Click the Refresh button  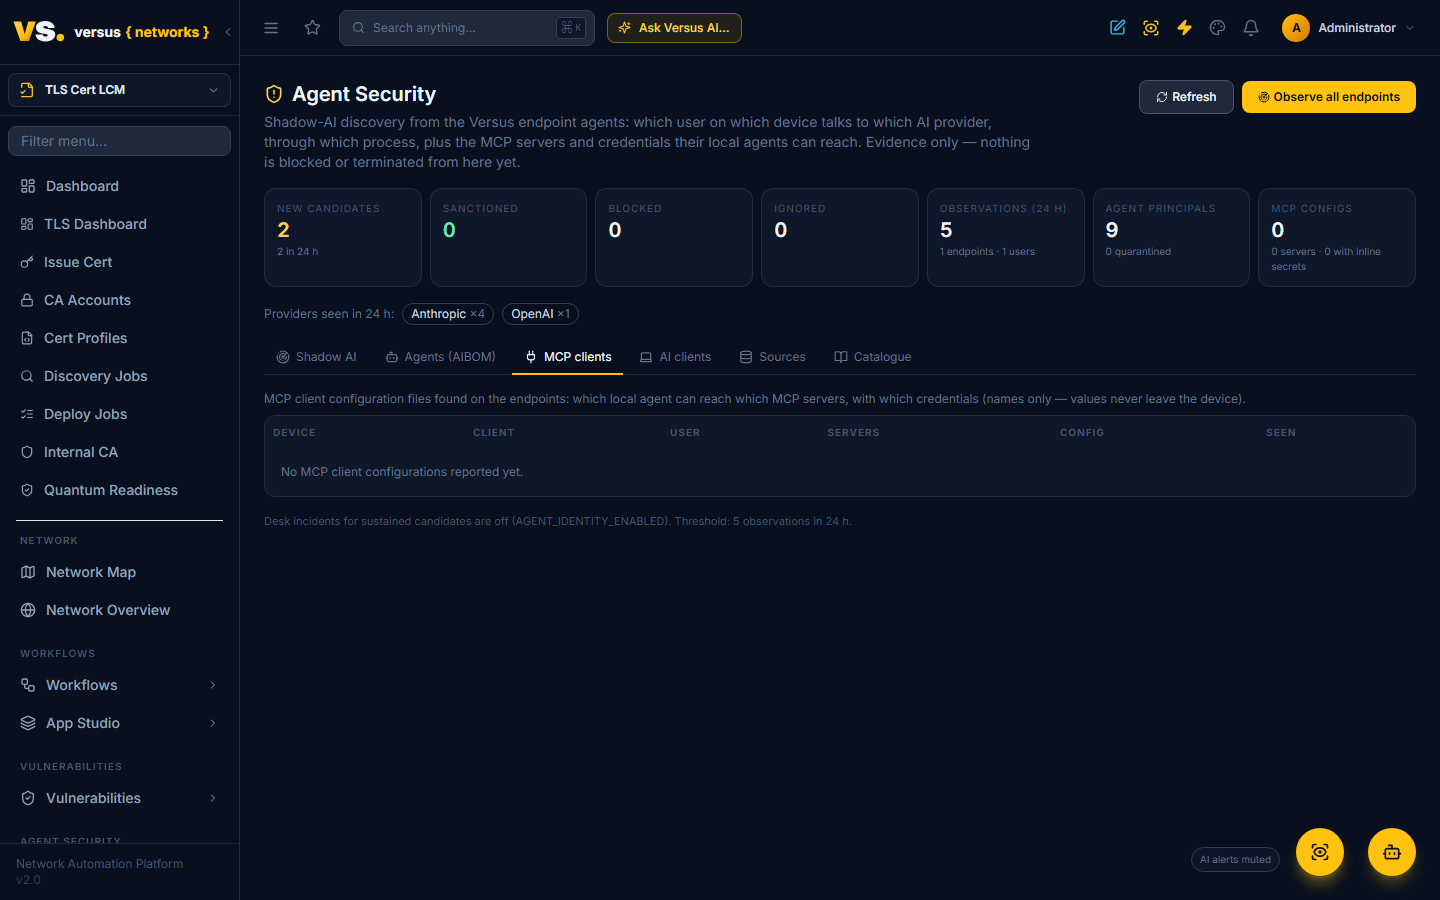[x=1186, y=97]
